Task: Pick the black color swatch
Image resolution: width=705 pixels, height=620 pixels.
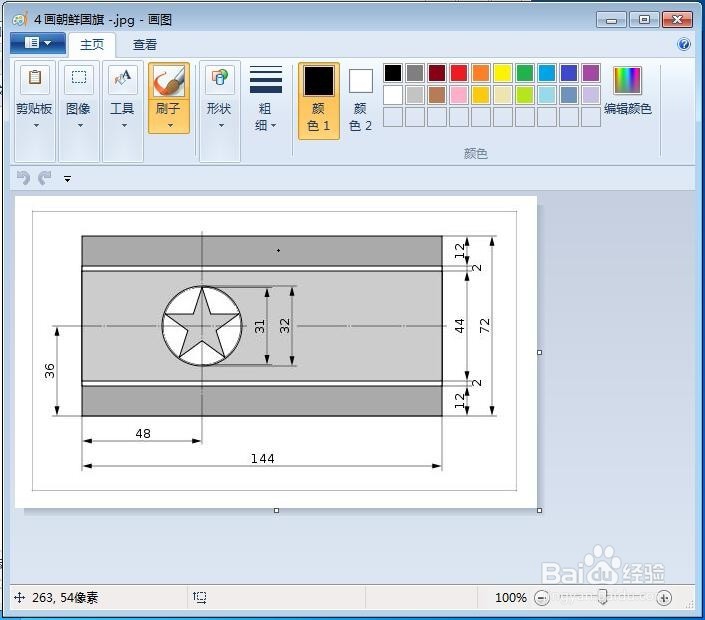Action: tap(393, 73)
